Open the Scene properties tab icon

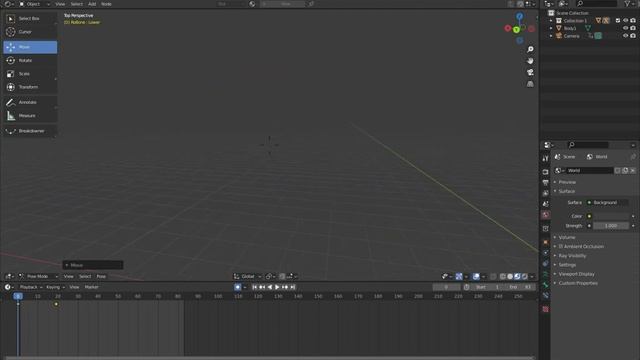coord(545,204)
